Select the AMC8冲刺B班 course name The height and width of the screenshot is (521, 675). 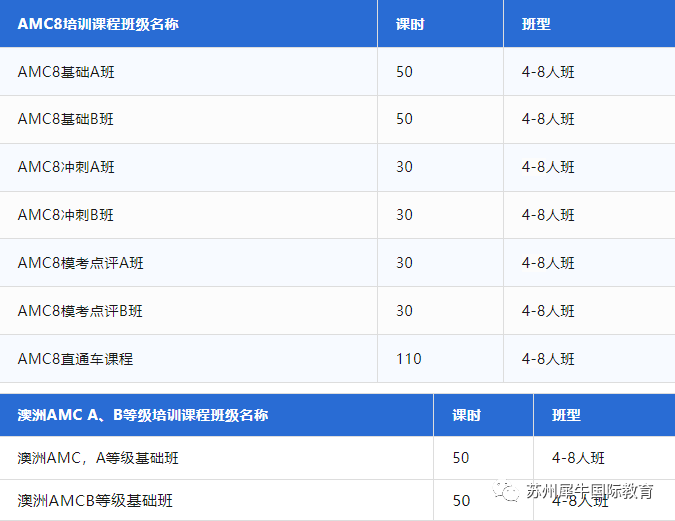[65, 215]
